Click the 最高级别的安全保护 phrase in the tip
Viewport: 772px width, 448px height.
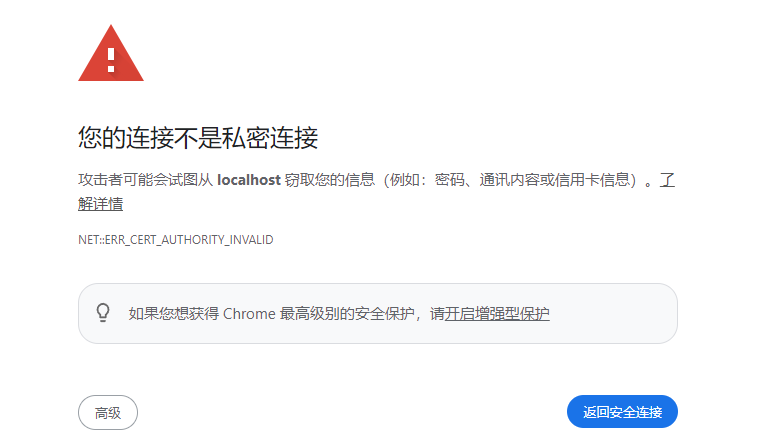pos(347,314)
